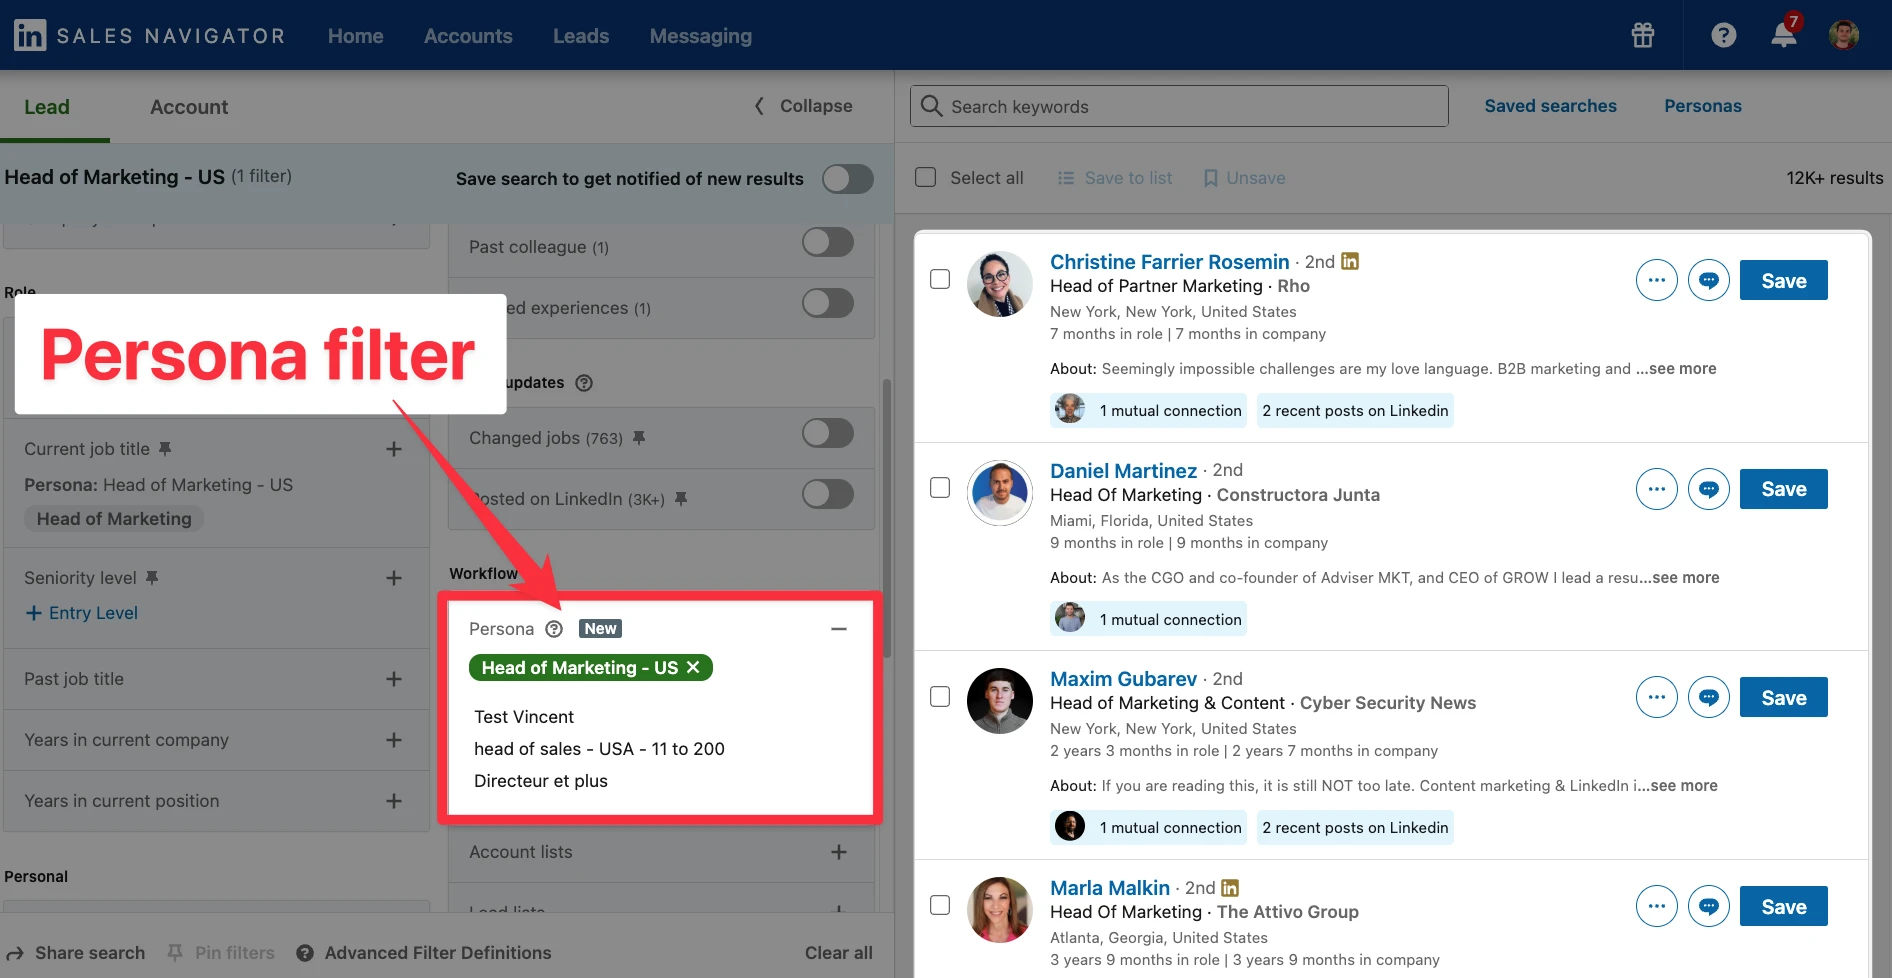The image size is (1892, 978).
Task: Expand the Seniority level filter
Action: [x=394, y=578]
